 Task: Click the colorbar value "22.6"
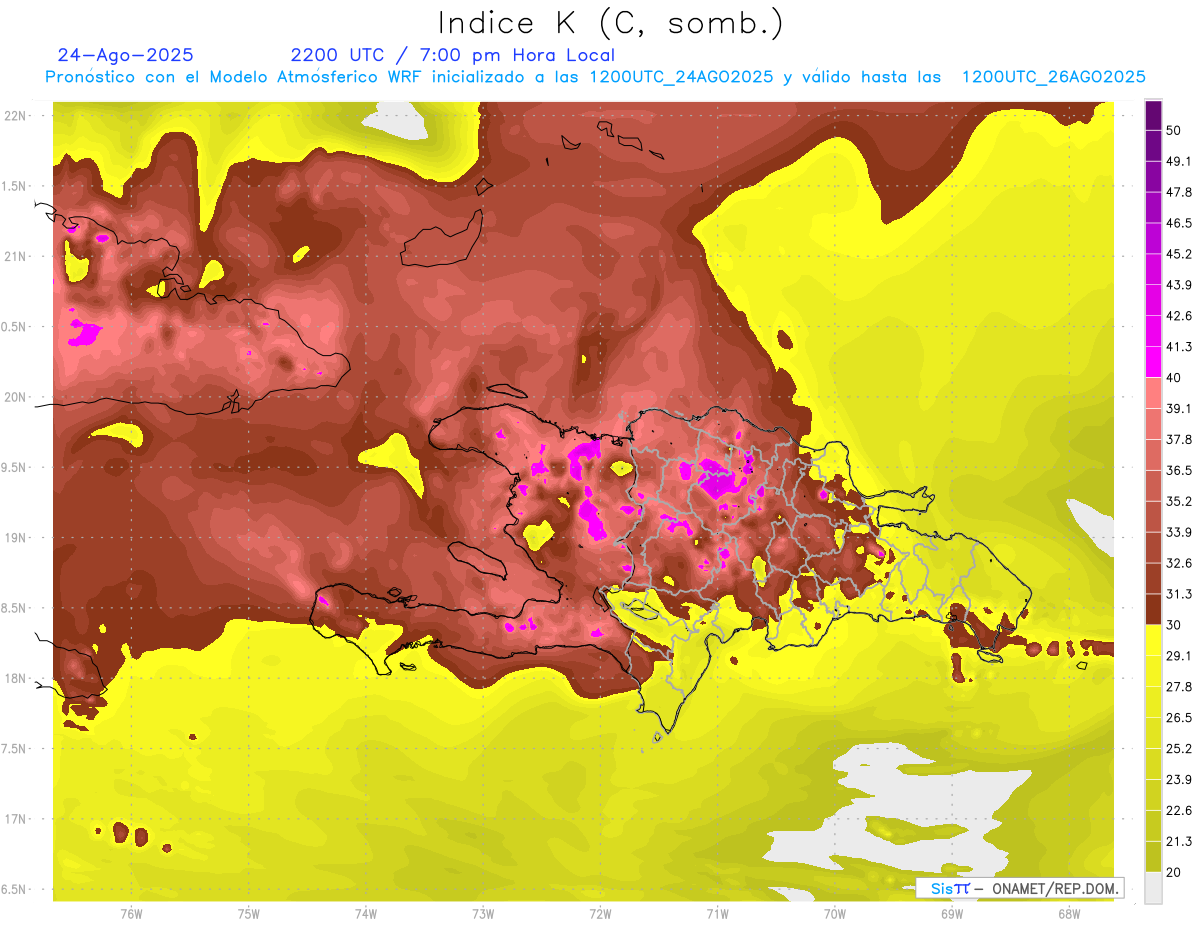pos(1178,810)
